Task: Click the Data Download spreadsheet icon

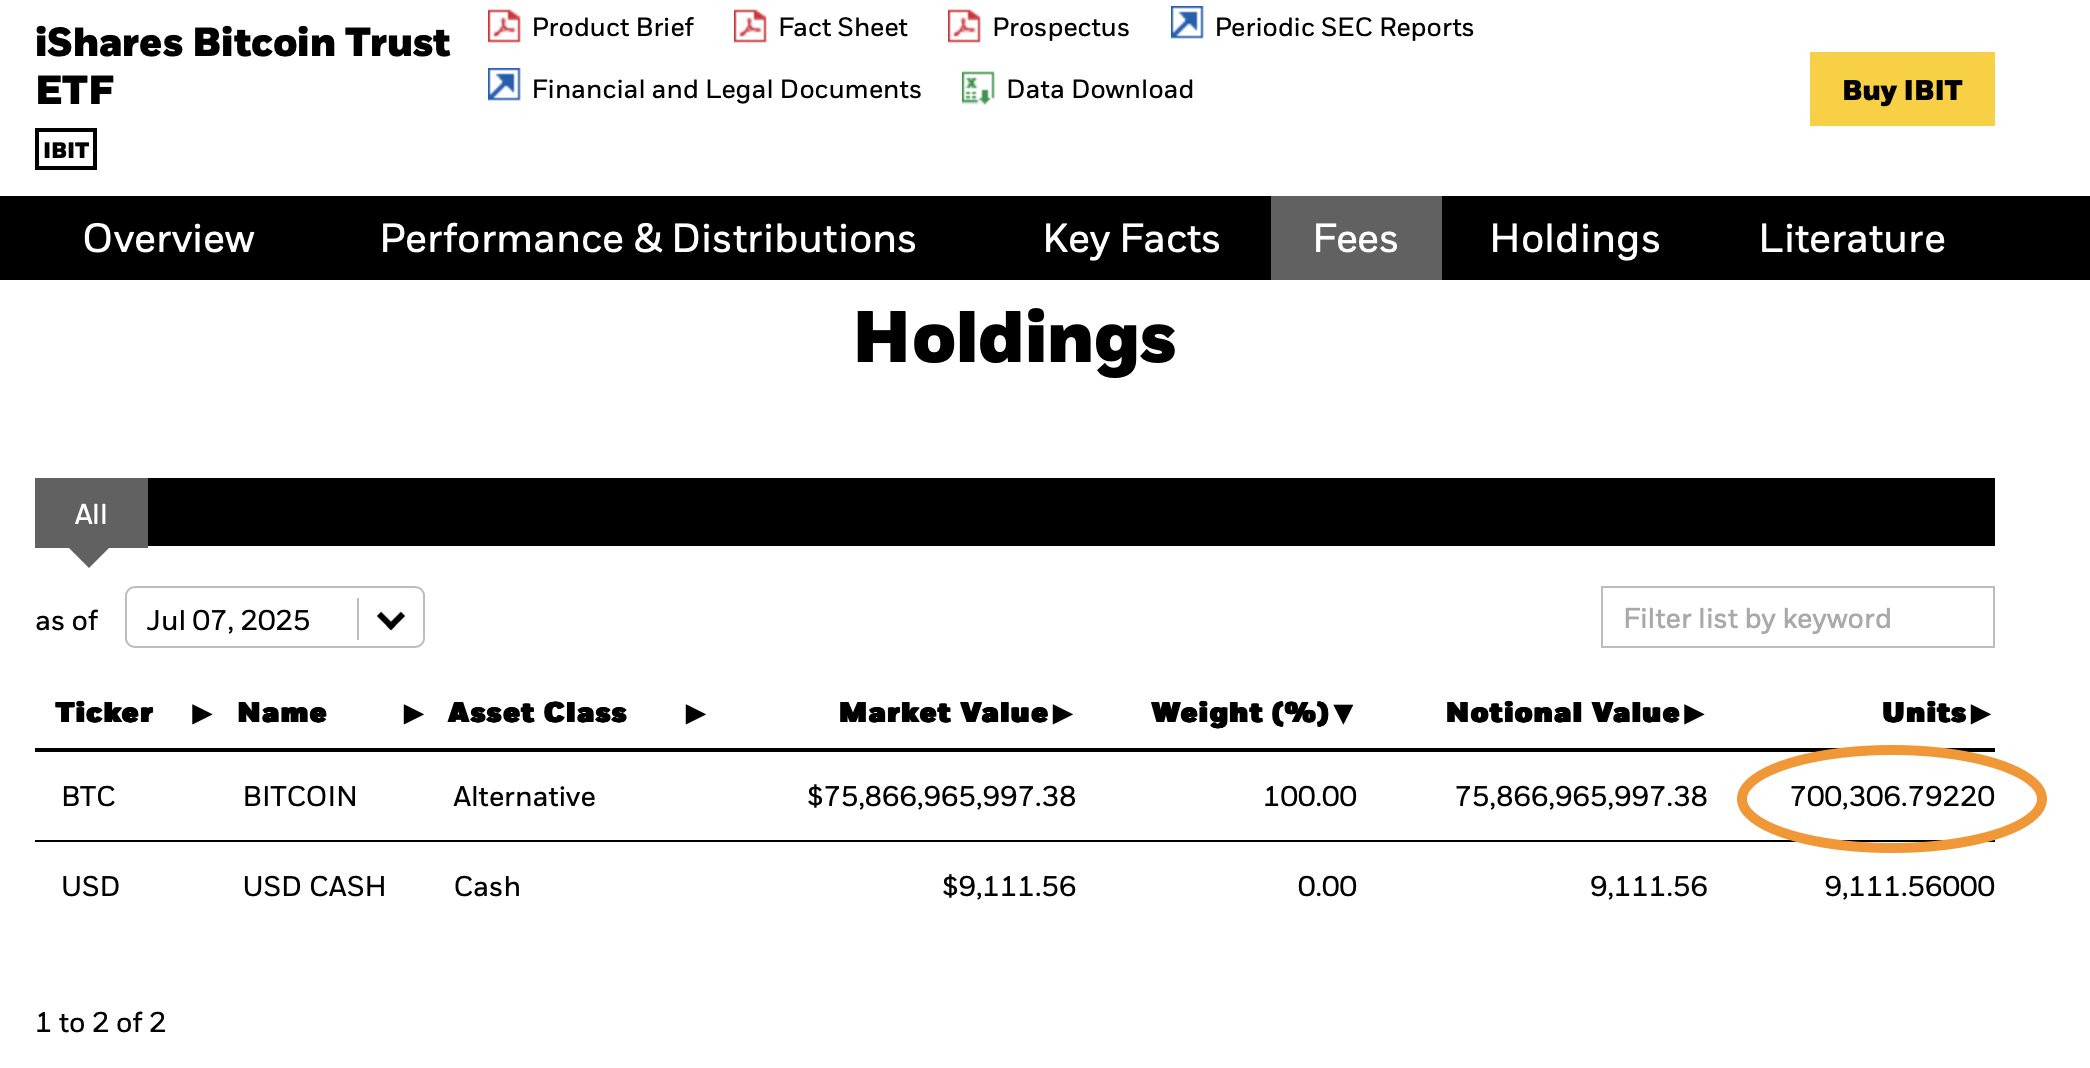Action: click(x=976, y=88)
